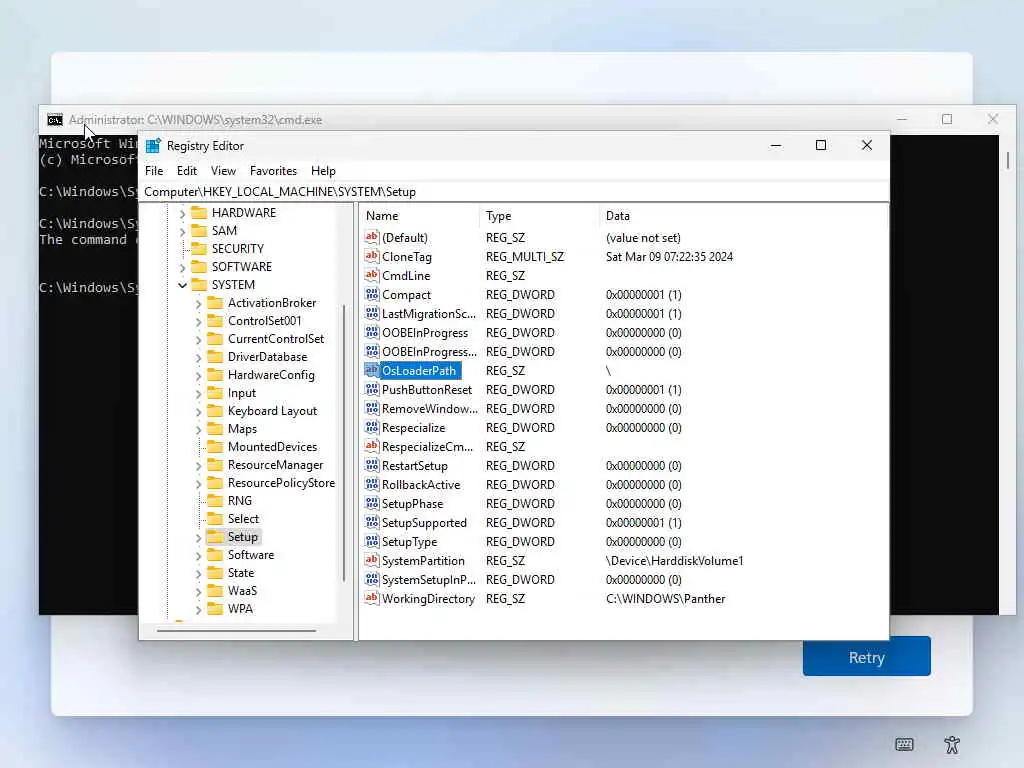Expand the HardwareConfig key
The height and width of the screenshot is (768, 1024).
point(199,376)
